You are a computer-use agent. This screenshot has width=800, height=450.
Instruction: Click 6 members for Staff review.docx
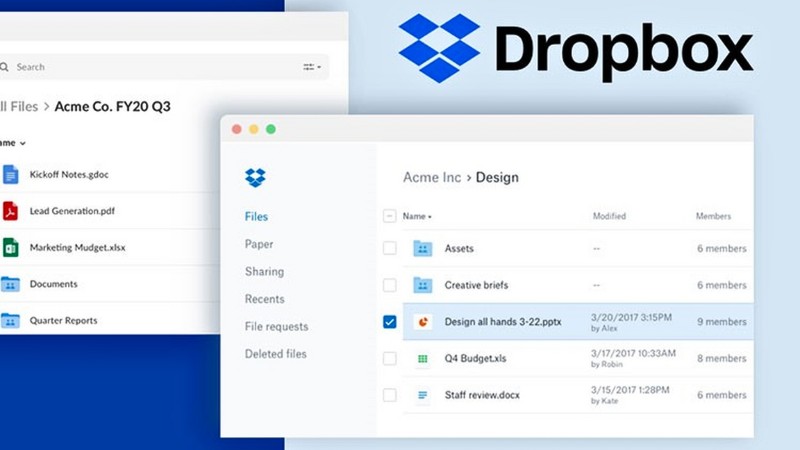click(x=721, y=395)
